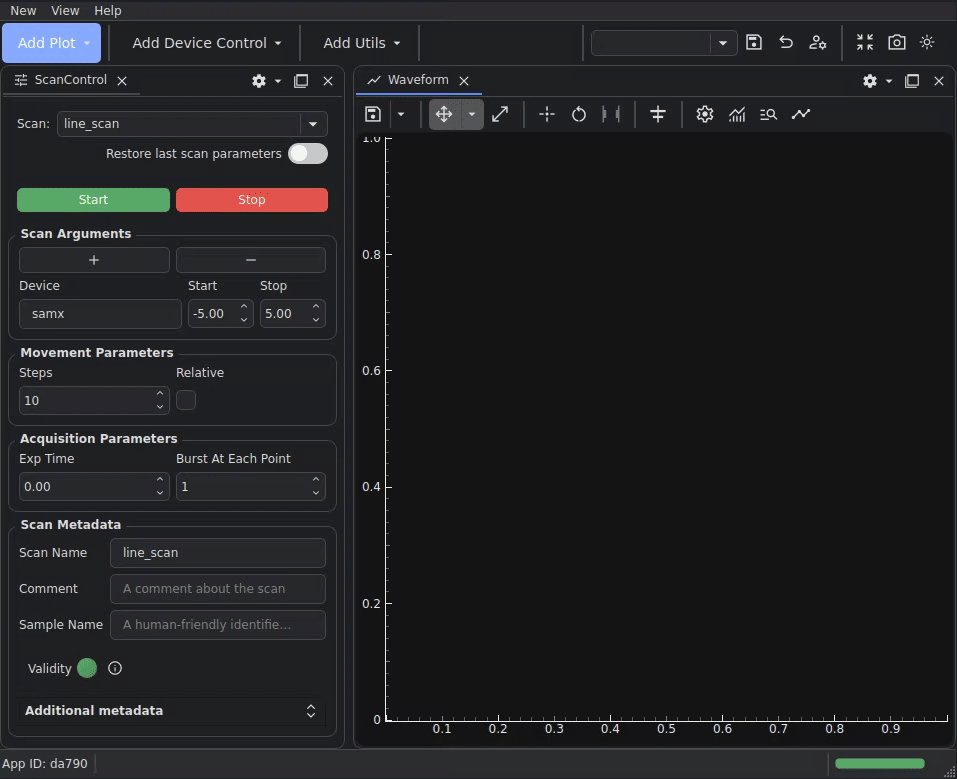Click the Sample Name input field
Screen dimensions: 957x779
pyautogui.click(x=218, y=625)
